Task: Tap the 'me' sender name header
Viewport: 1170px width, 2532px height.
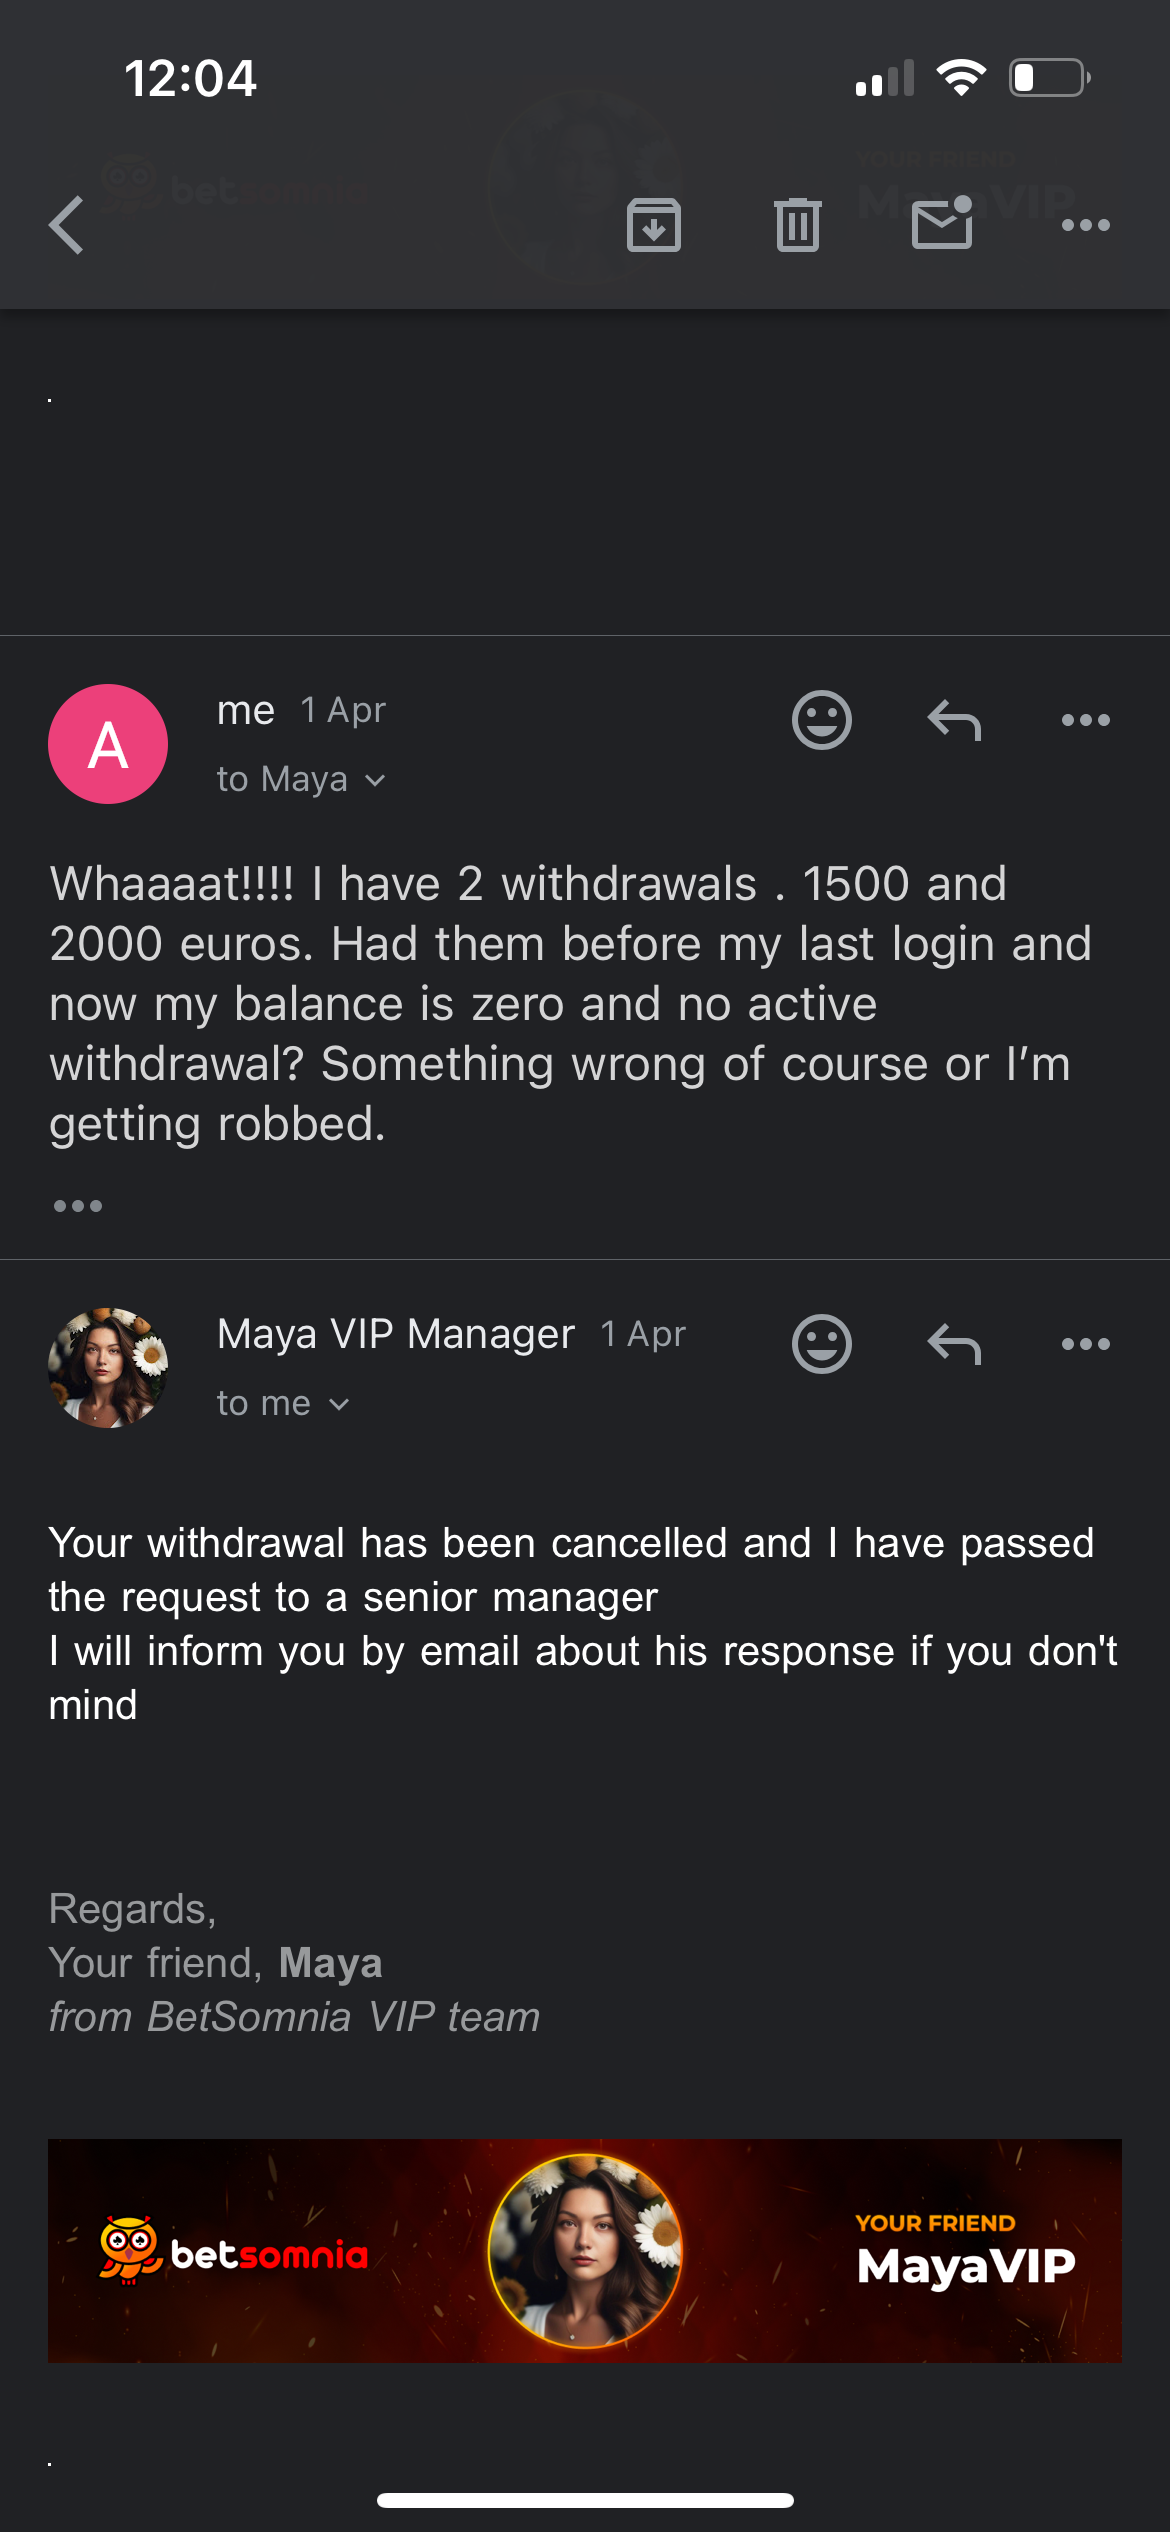Action: 246,711
